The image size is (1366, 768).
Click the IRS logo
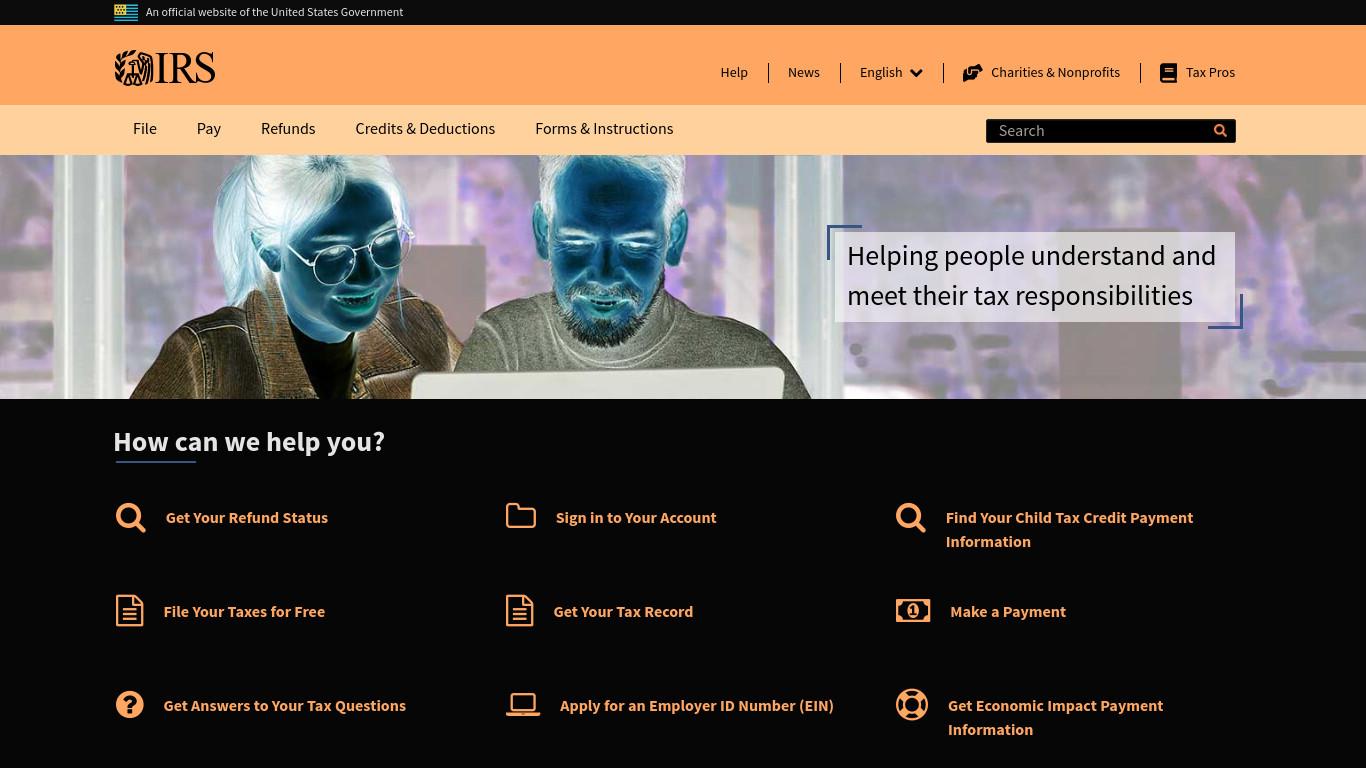pyautogui.click(x=164, y=68)
